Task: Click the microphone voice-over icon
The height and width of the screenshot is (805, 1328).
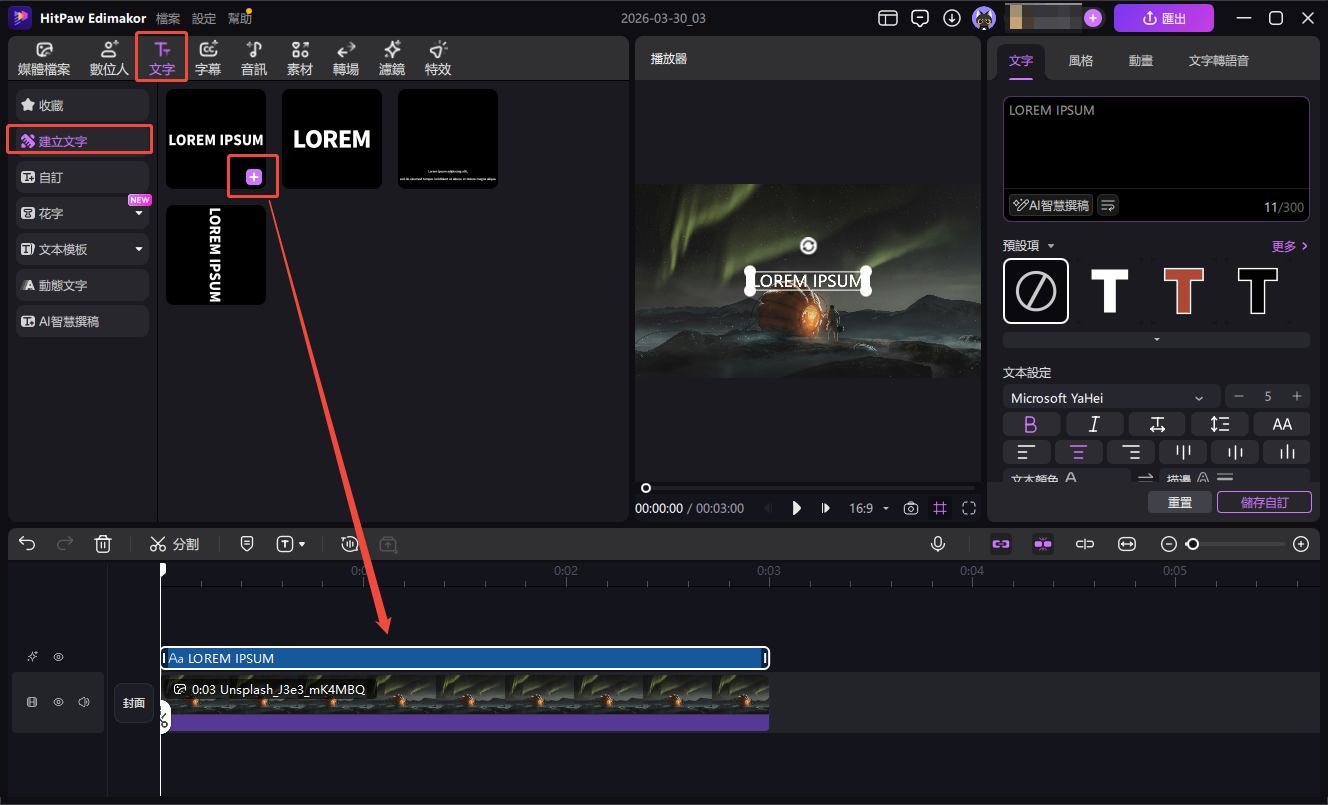Action: point(938,544)
